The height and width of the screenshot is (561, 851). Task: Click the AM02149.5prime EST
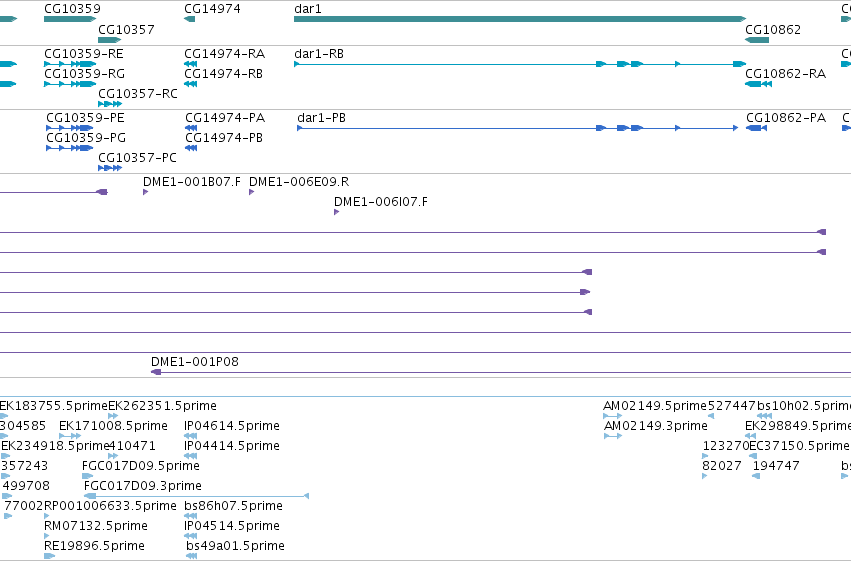(613, 416)
